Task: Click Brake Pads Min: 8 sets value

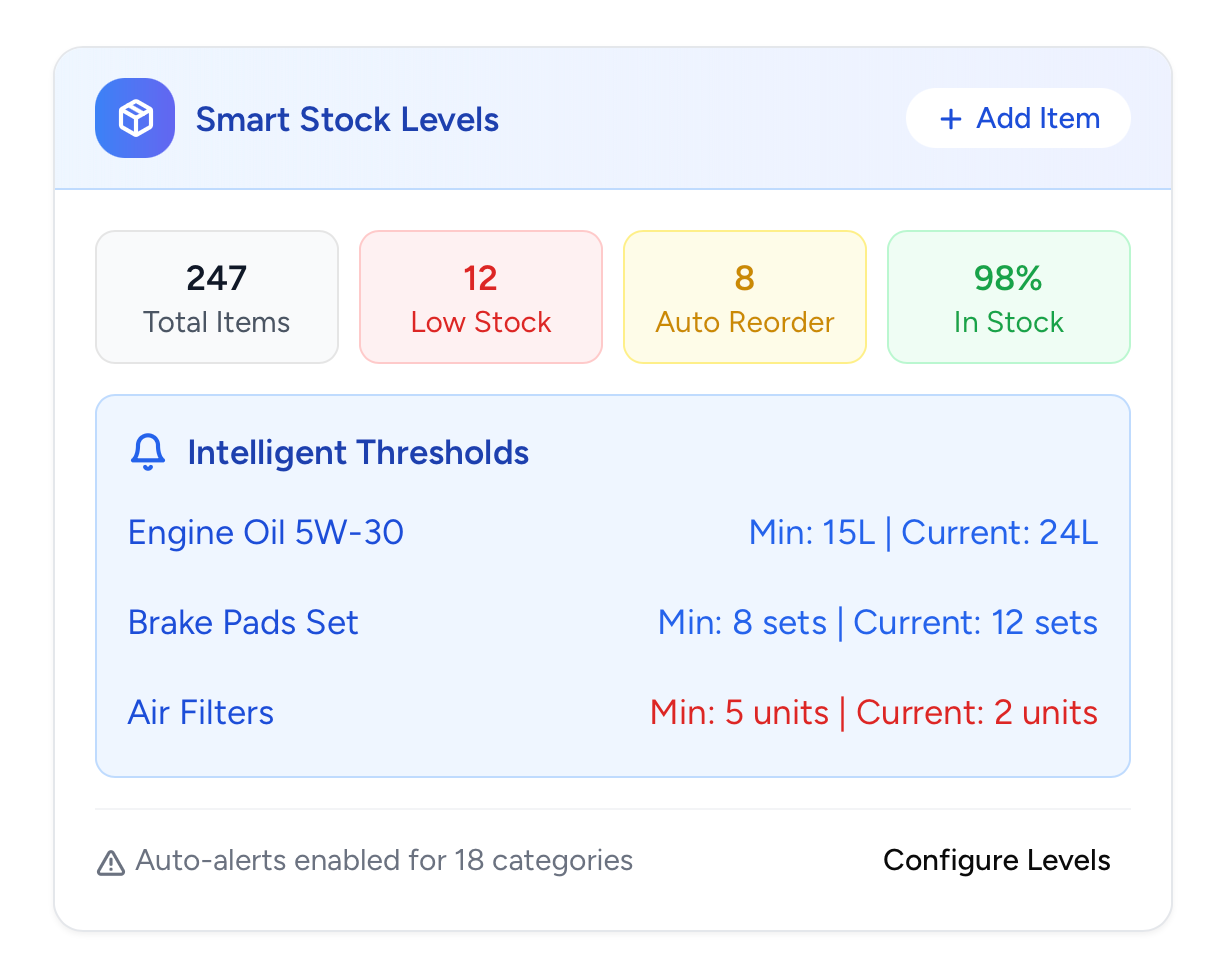Action: [742, 623]
